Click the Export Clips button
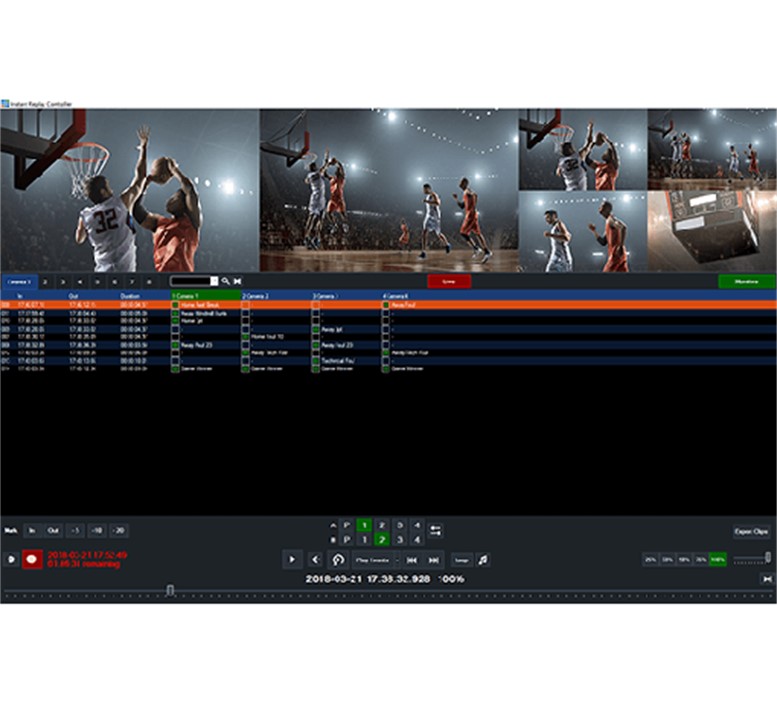Screen dimensions: 777x709 pyautogui.click(x=750, y=532)
